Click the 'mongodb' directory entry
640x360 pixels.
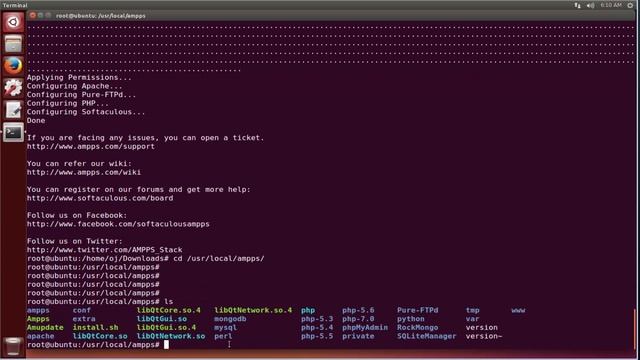pos(230,319)
